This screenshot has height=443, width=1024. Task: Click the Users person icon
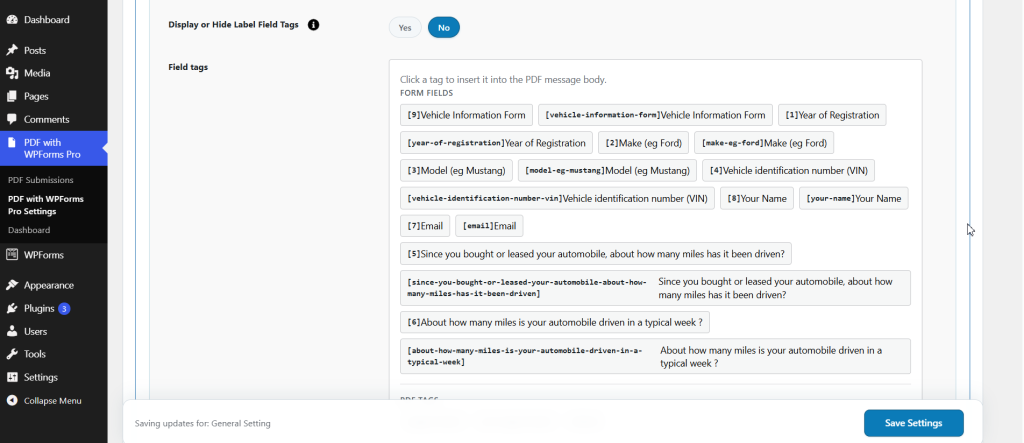coord(12,331)
